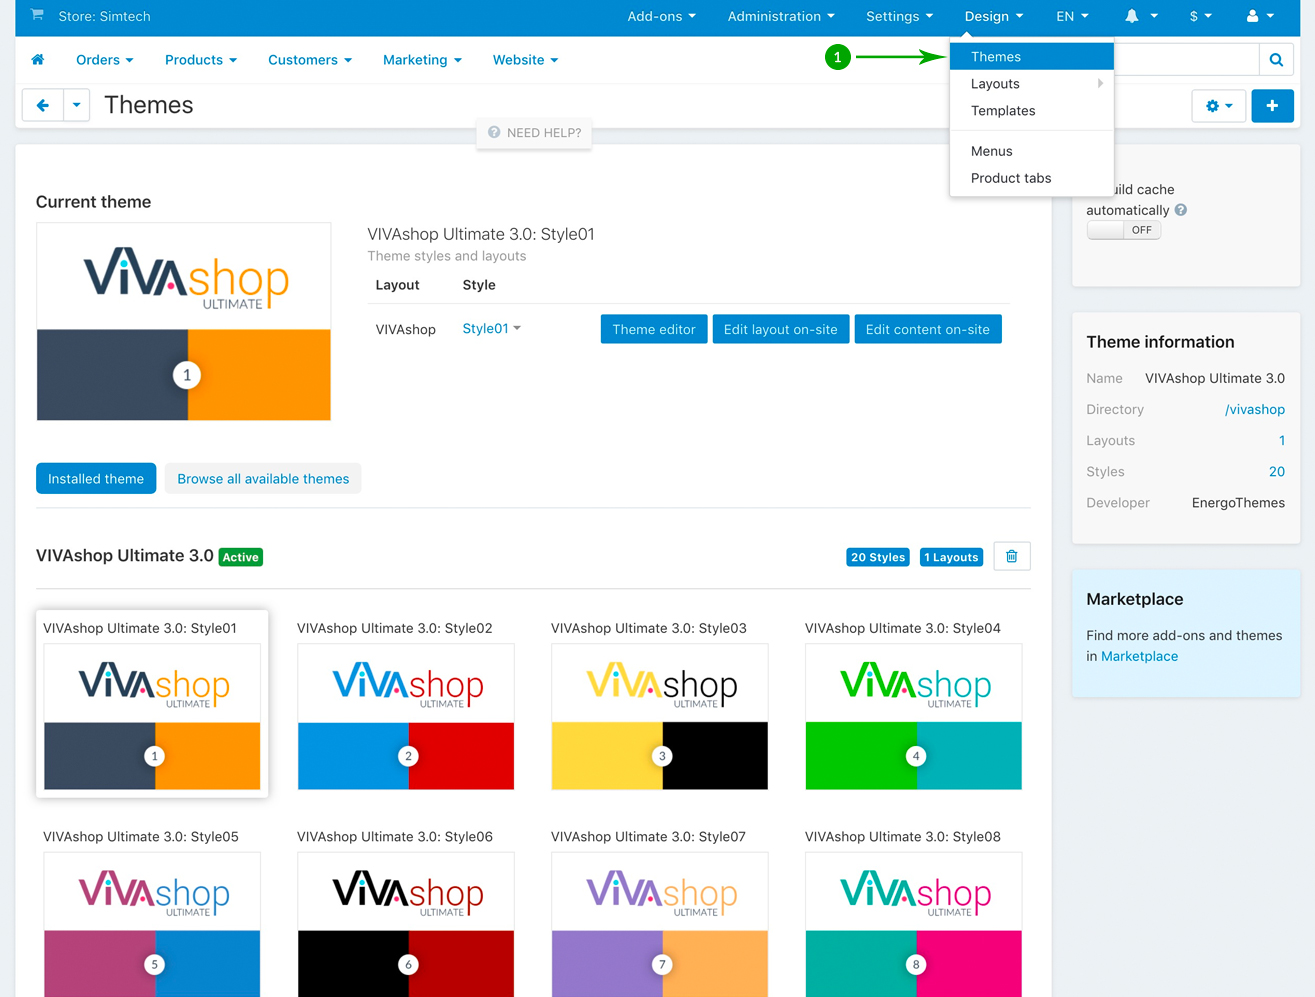Click the store cart icon beside Store: Simtech
Image resolution: width=1315 pixels, height=997 pixels.
(x=37, y=15)
